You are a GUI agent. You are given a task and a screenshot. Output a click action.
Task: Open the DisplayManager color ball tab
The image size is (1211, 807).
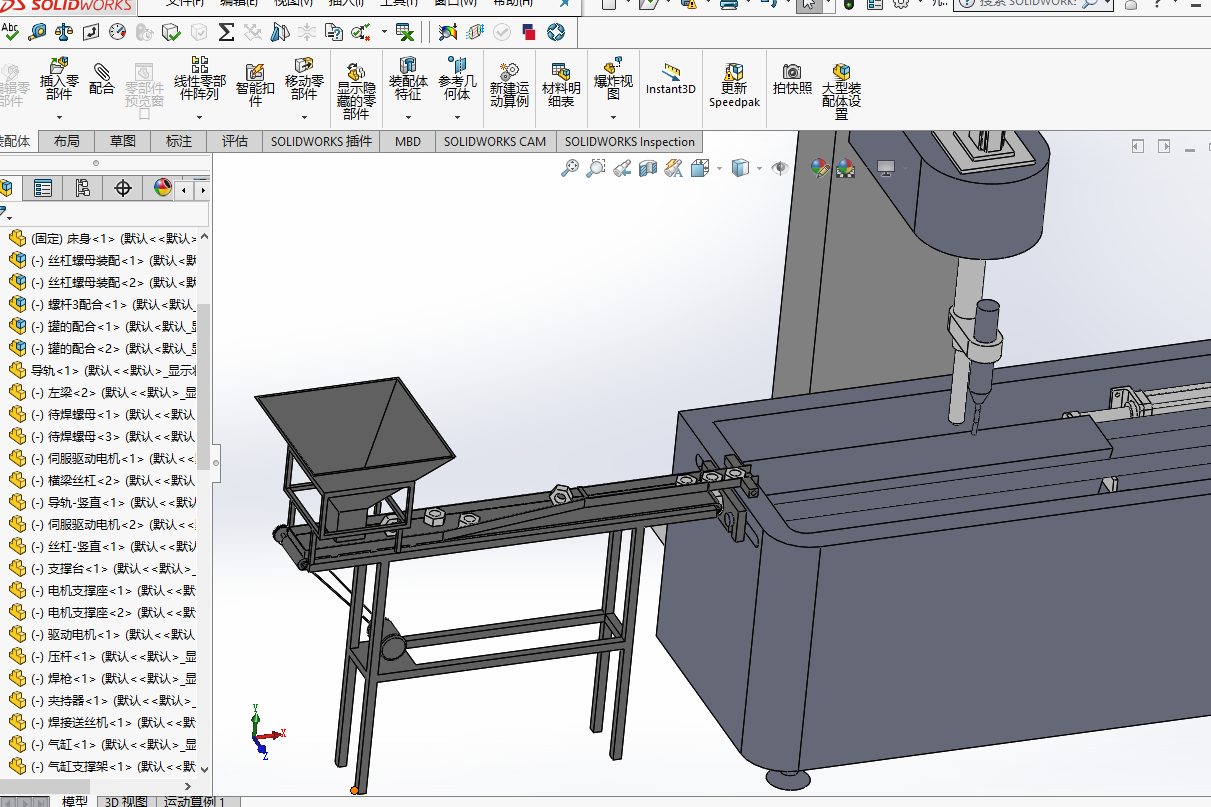[162, 188]
